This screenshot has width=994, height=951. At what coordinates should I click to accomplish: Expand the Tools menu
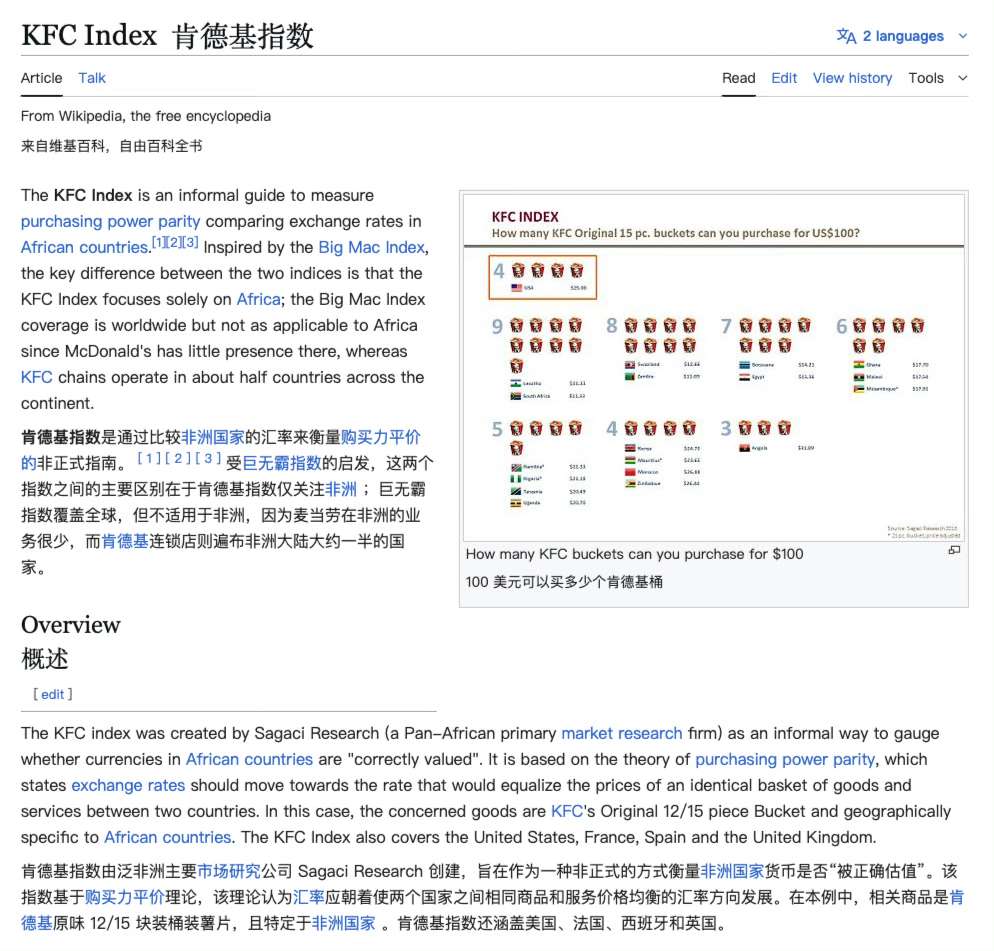tap(938, 78)
